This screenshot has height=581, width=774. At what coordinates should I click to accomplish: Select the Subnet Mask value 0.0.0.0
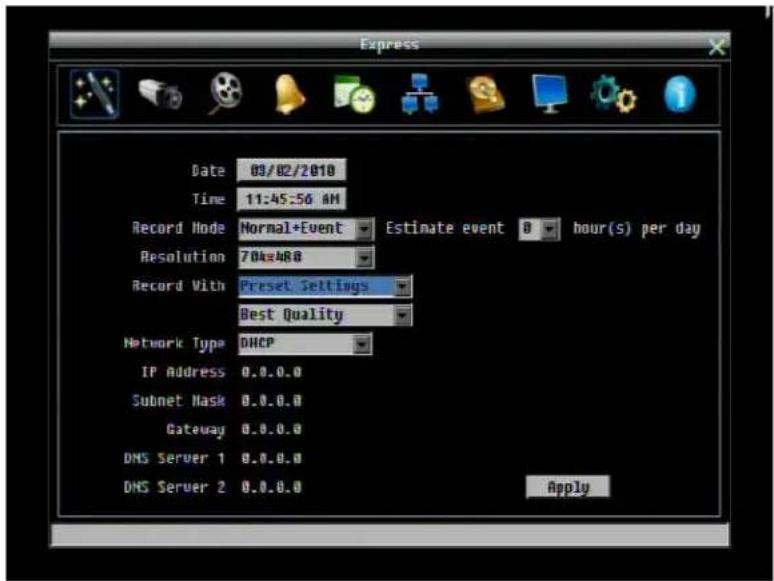271,400
